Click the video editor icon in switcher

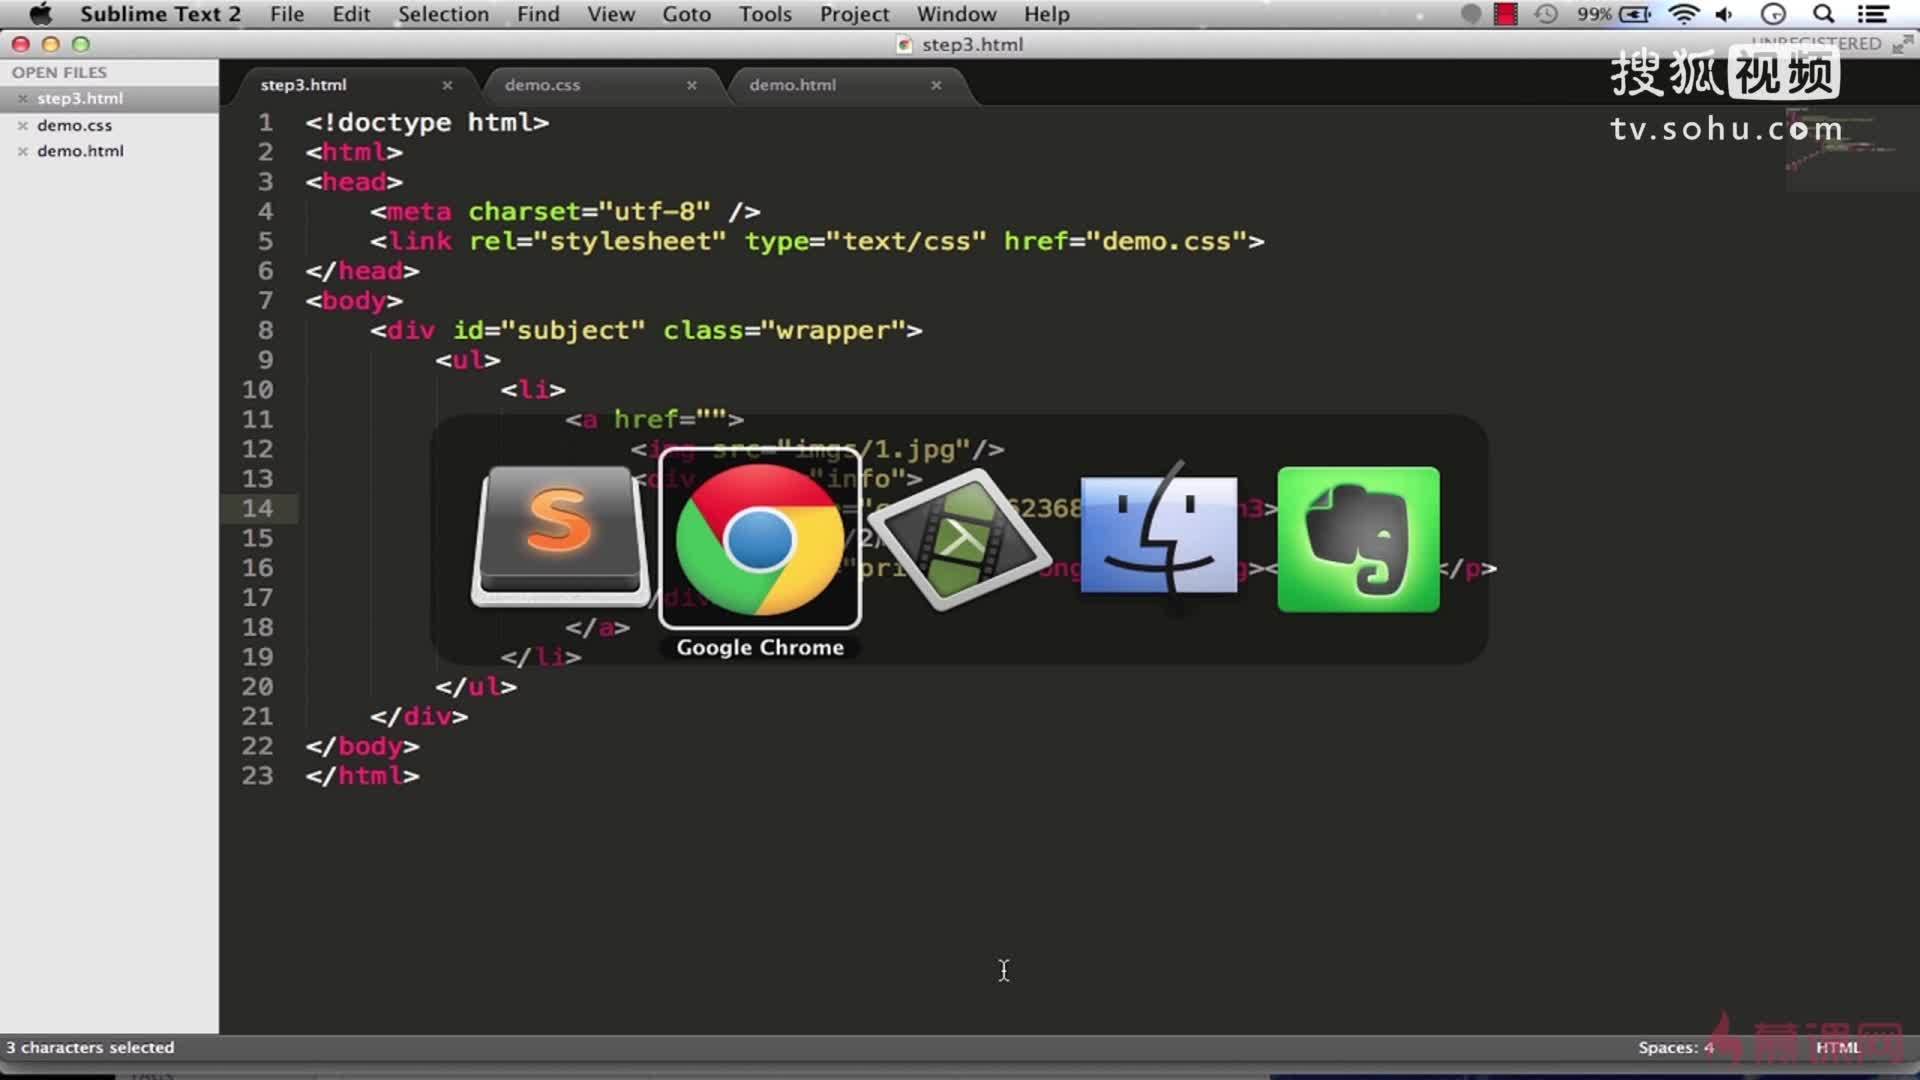pyautogui.click(x=959, y=540)
